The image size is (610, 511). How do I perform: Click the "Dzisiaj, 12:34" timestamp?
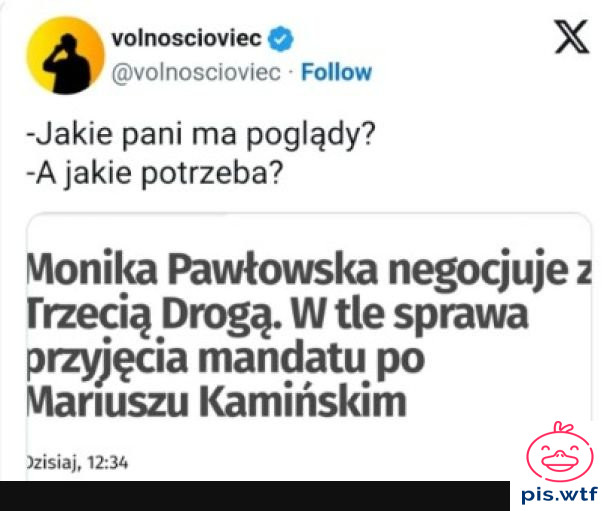(x=77, y=463)
